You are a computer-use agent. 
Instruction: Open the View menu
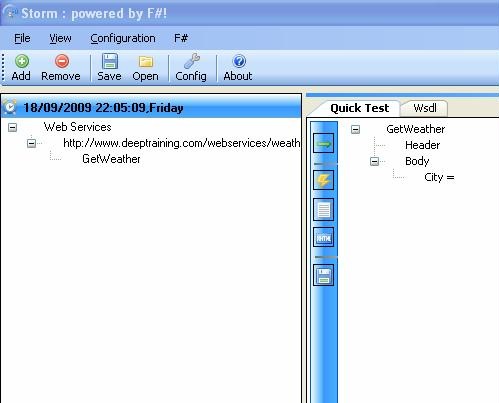[x=60, y=38]
